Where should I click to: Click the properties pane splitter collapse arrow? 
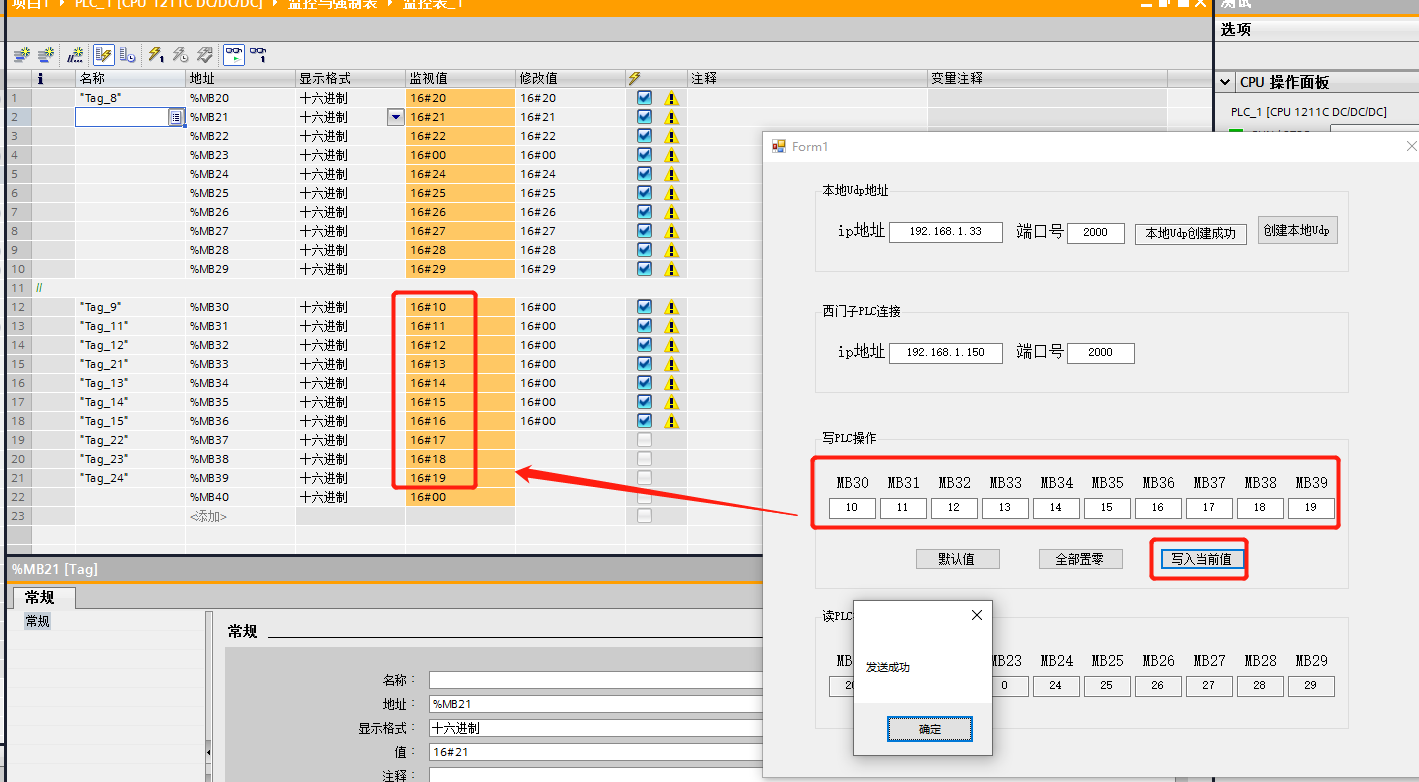coord(208,751)
